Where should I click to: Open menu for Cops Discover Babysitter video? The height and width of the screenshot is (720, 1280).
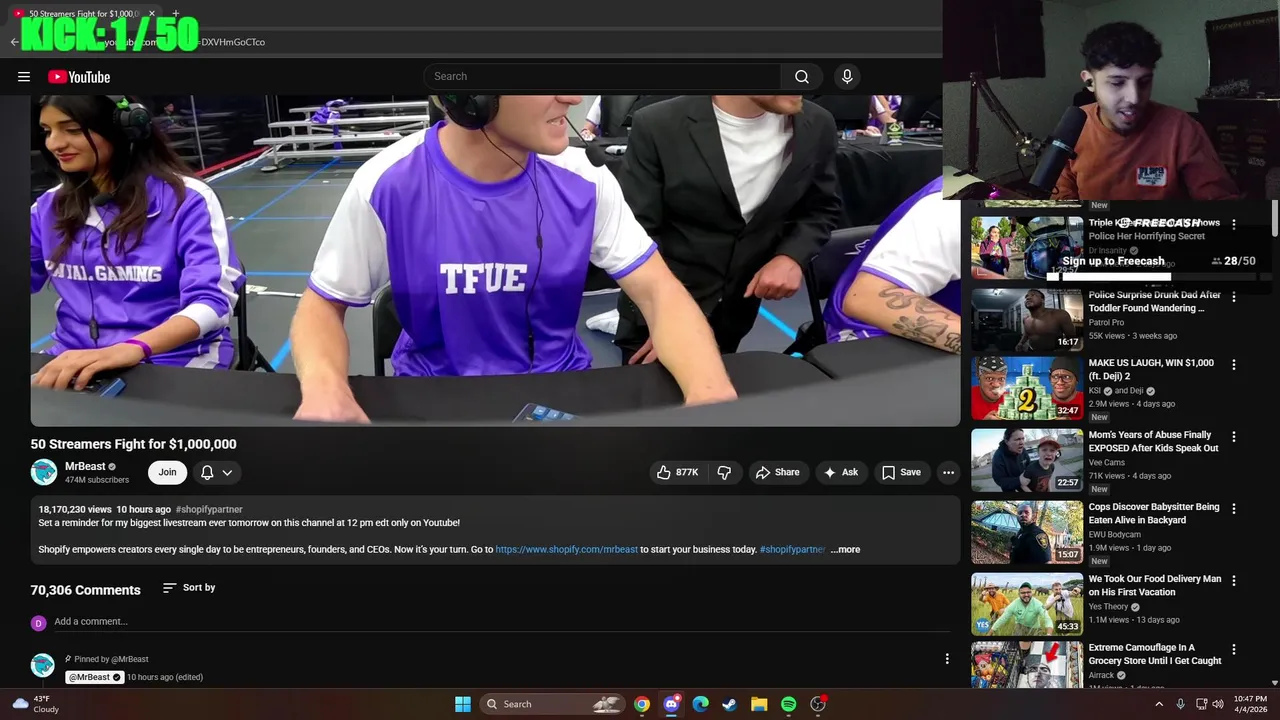[1233, 509]
